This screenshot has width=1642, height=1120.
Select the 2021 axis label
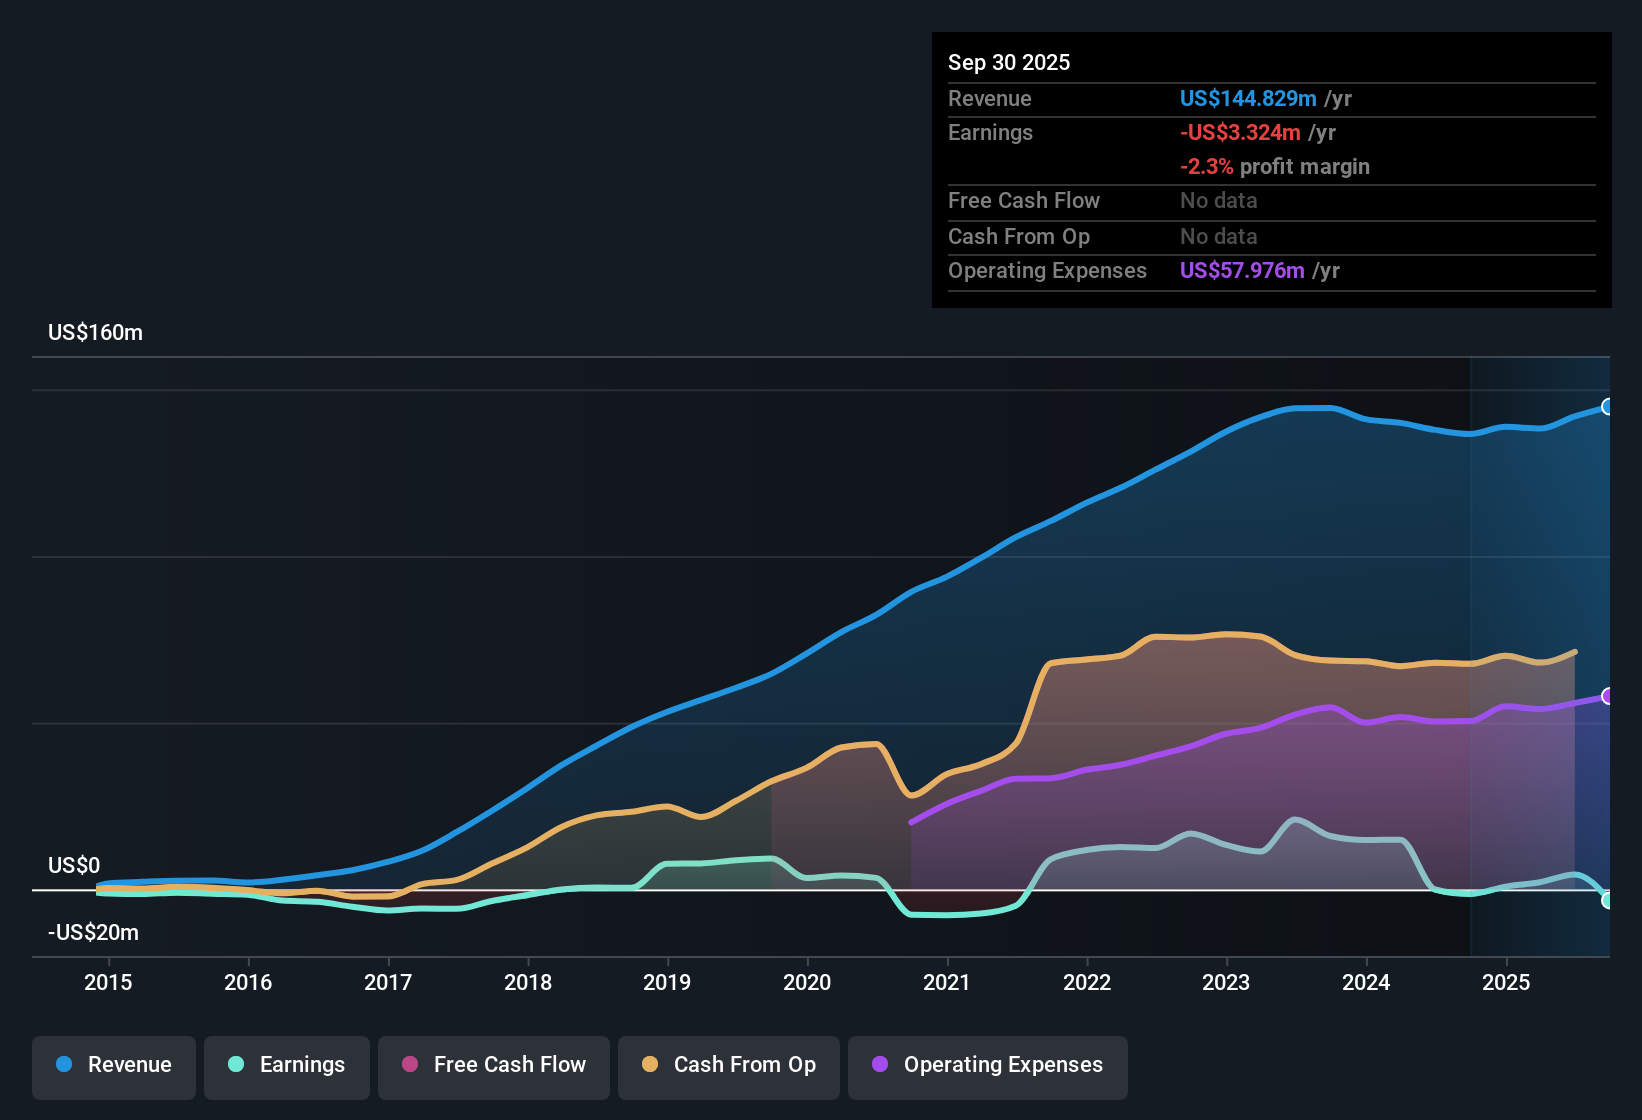click(948, 983)
